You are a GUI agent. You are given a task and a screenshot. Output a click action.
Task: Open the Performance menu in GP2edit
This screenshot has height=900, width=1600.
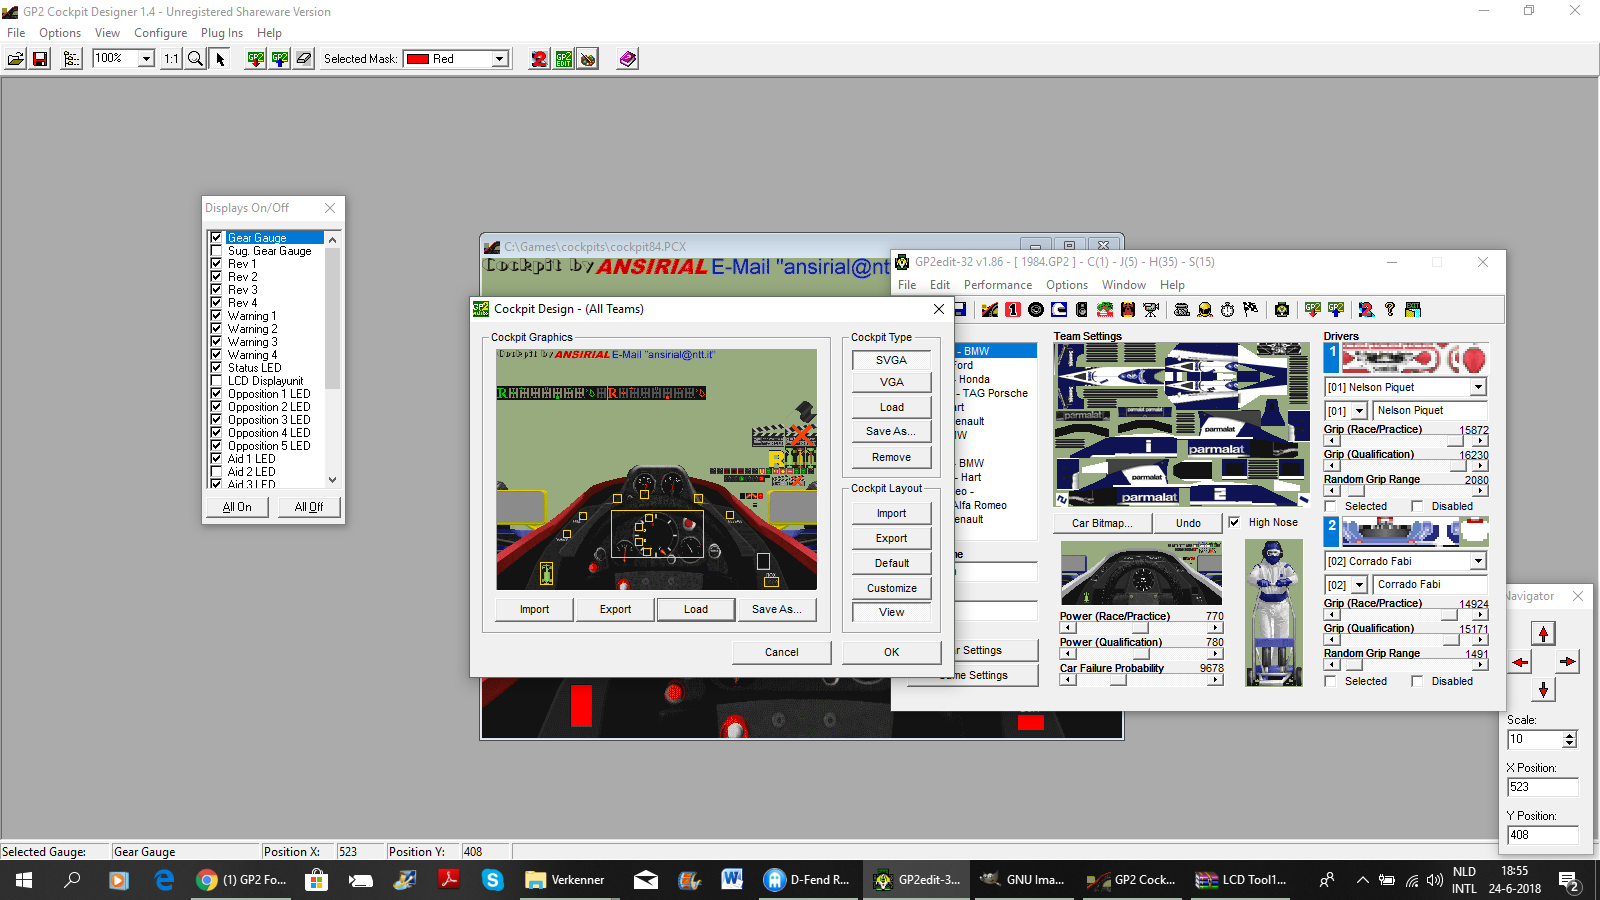tap(997, 285)
